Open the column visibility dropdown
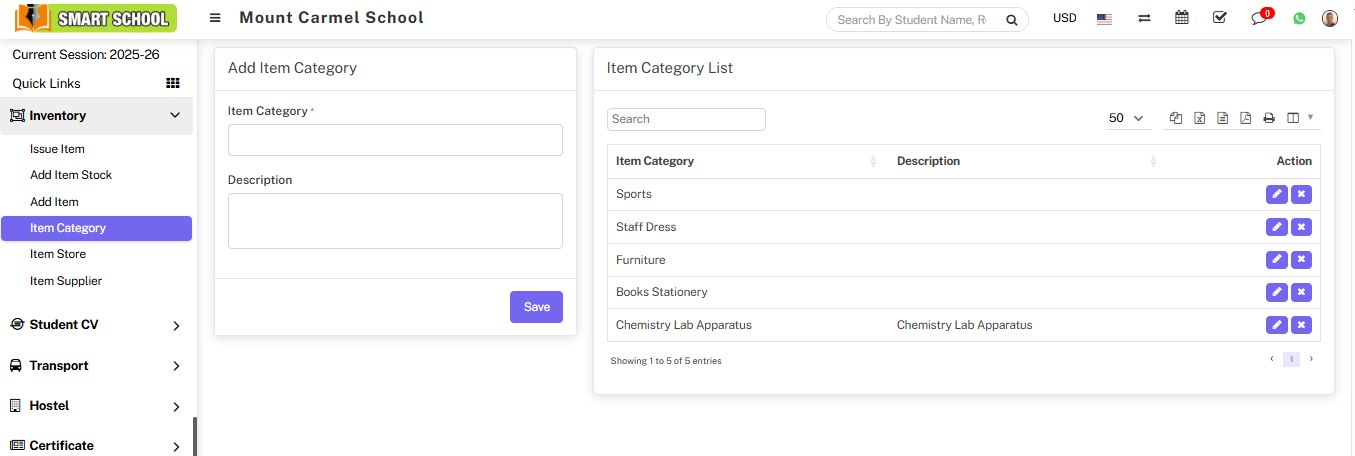1355x456 pixels. [1300, 118]
